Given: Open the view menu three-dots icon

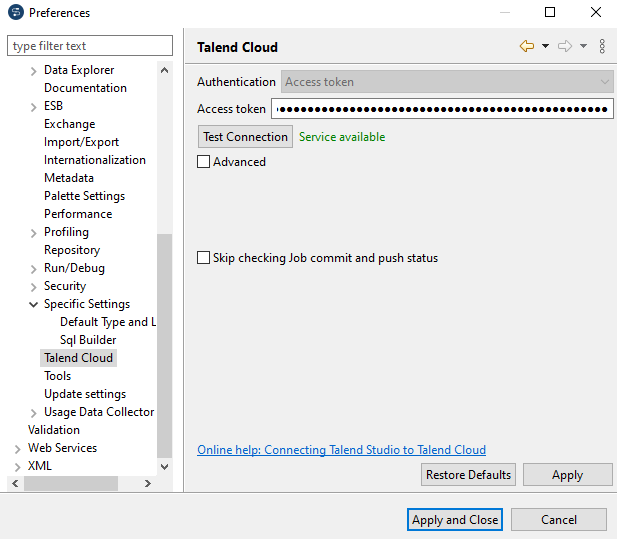Looking at the screenshot, I should [602, 46].
